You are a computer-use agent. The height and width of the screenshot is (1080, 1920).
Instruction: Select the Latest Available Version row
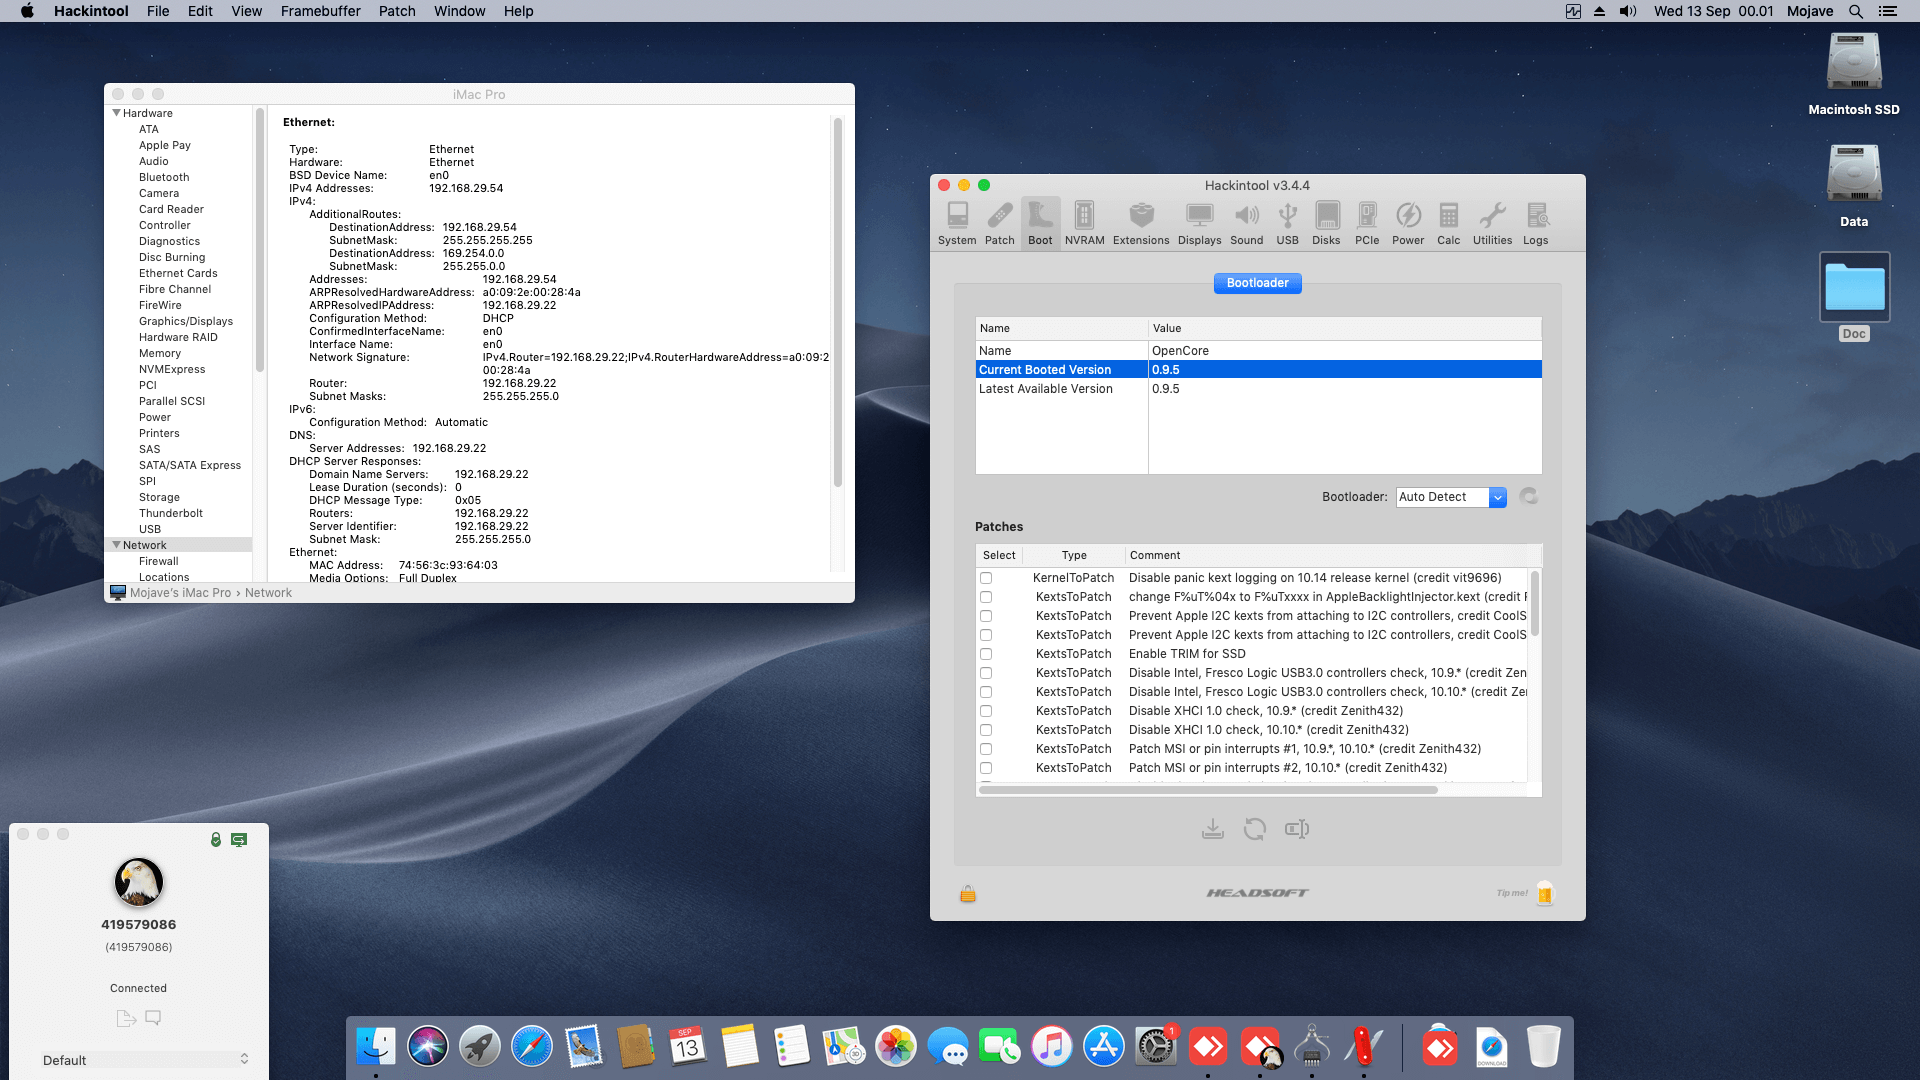(x=1258, y=389)
